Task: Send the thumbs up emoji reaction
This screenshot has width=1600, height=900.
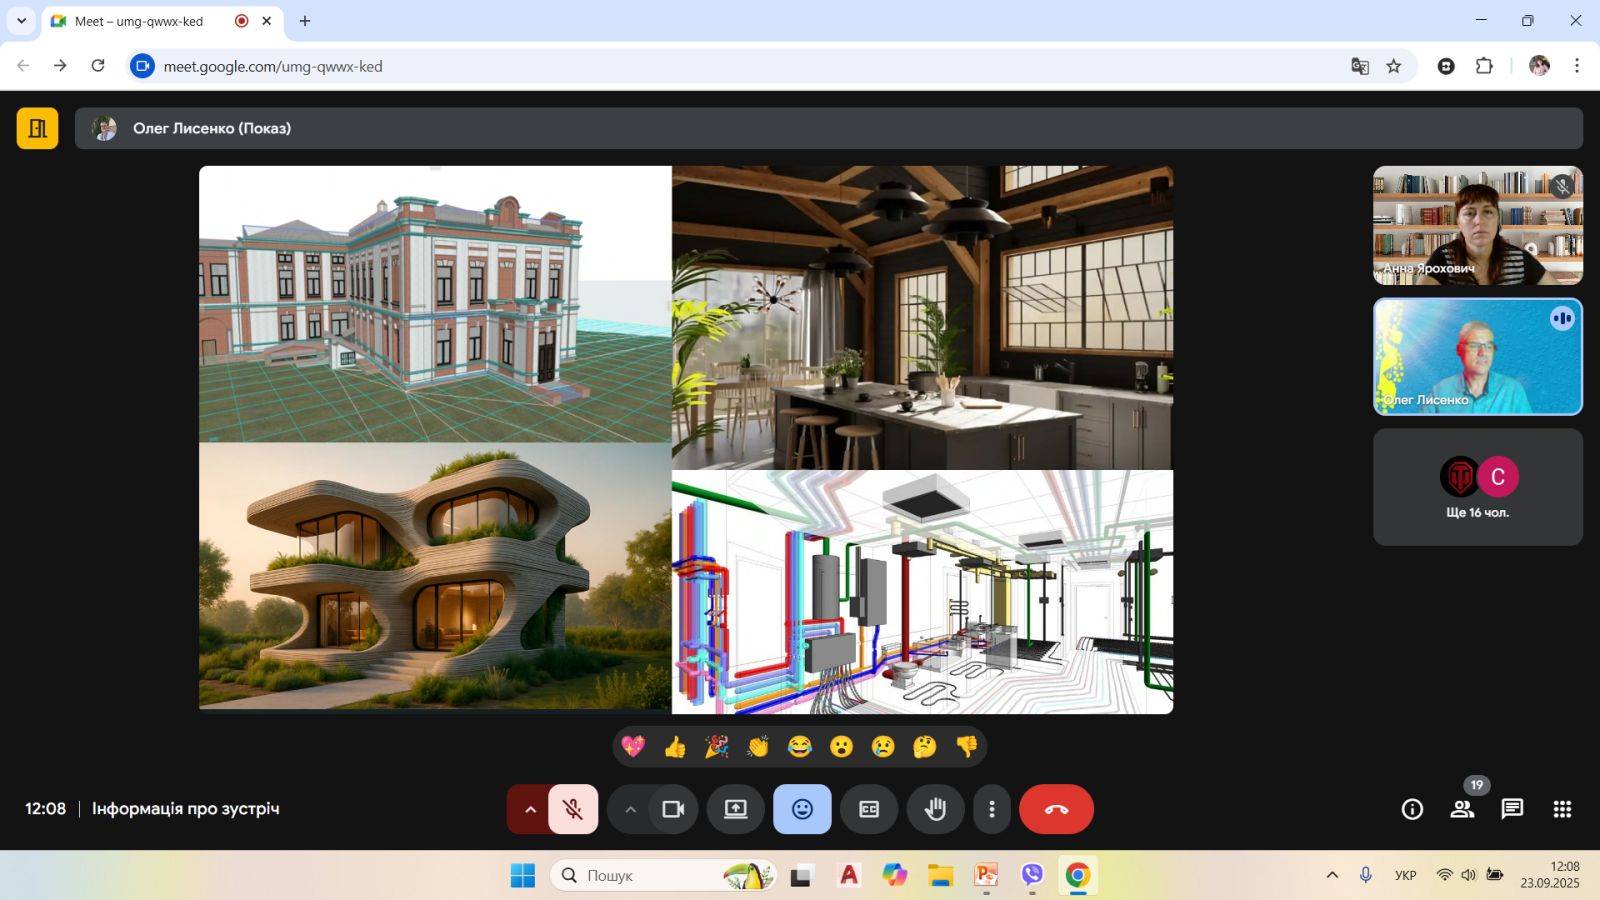Action: (x=675, y=747)
